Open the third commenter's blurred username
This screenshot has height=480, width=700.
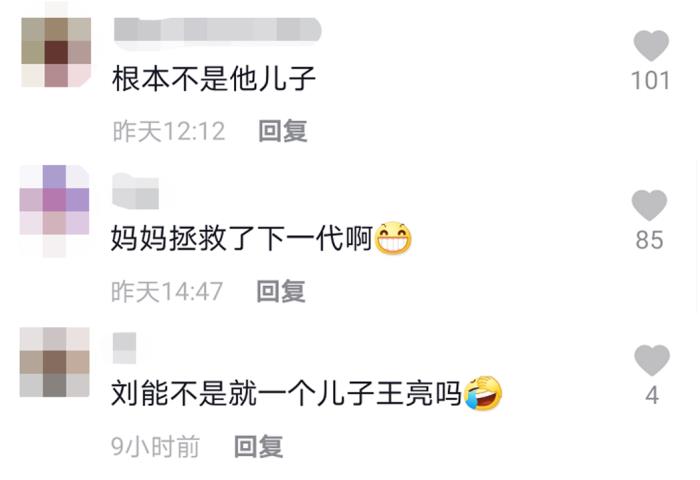click(x=124, y=348)
